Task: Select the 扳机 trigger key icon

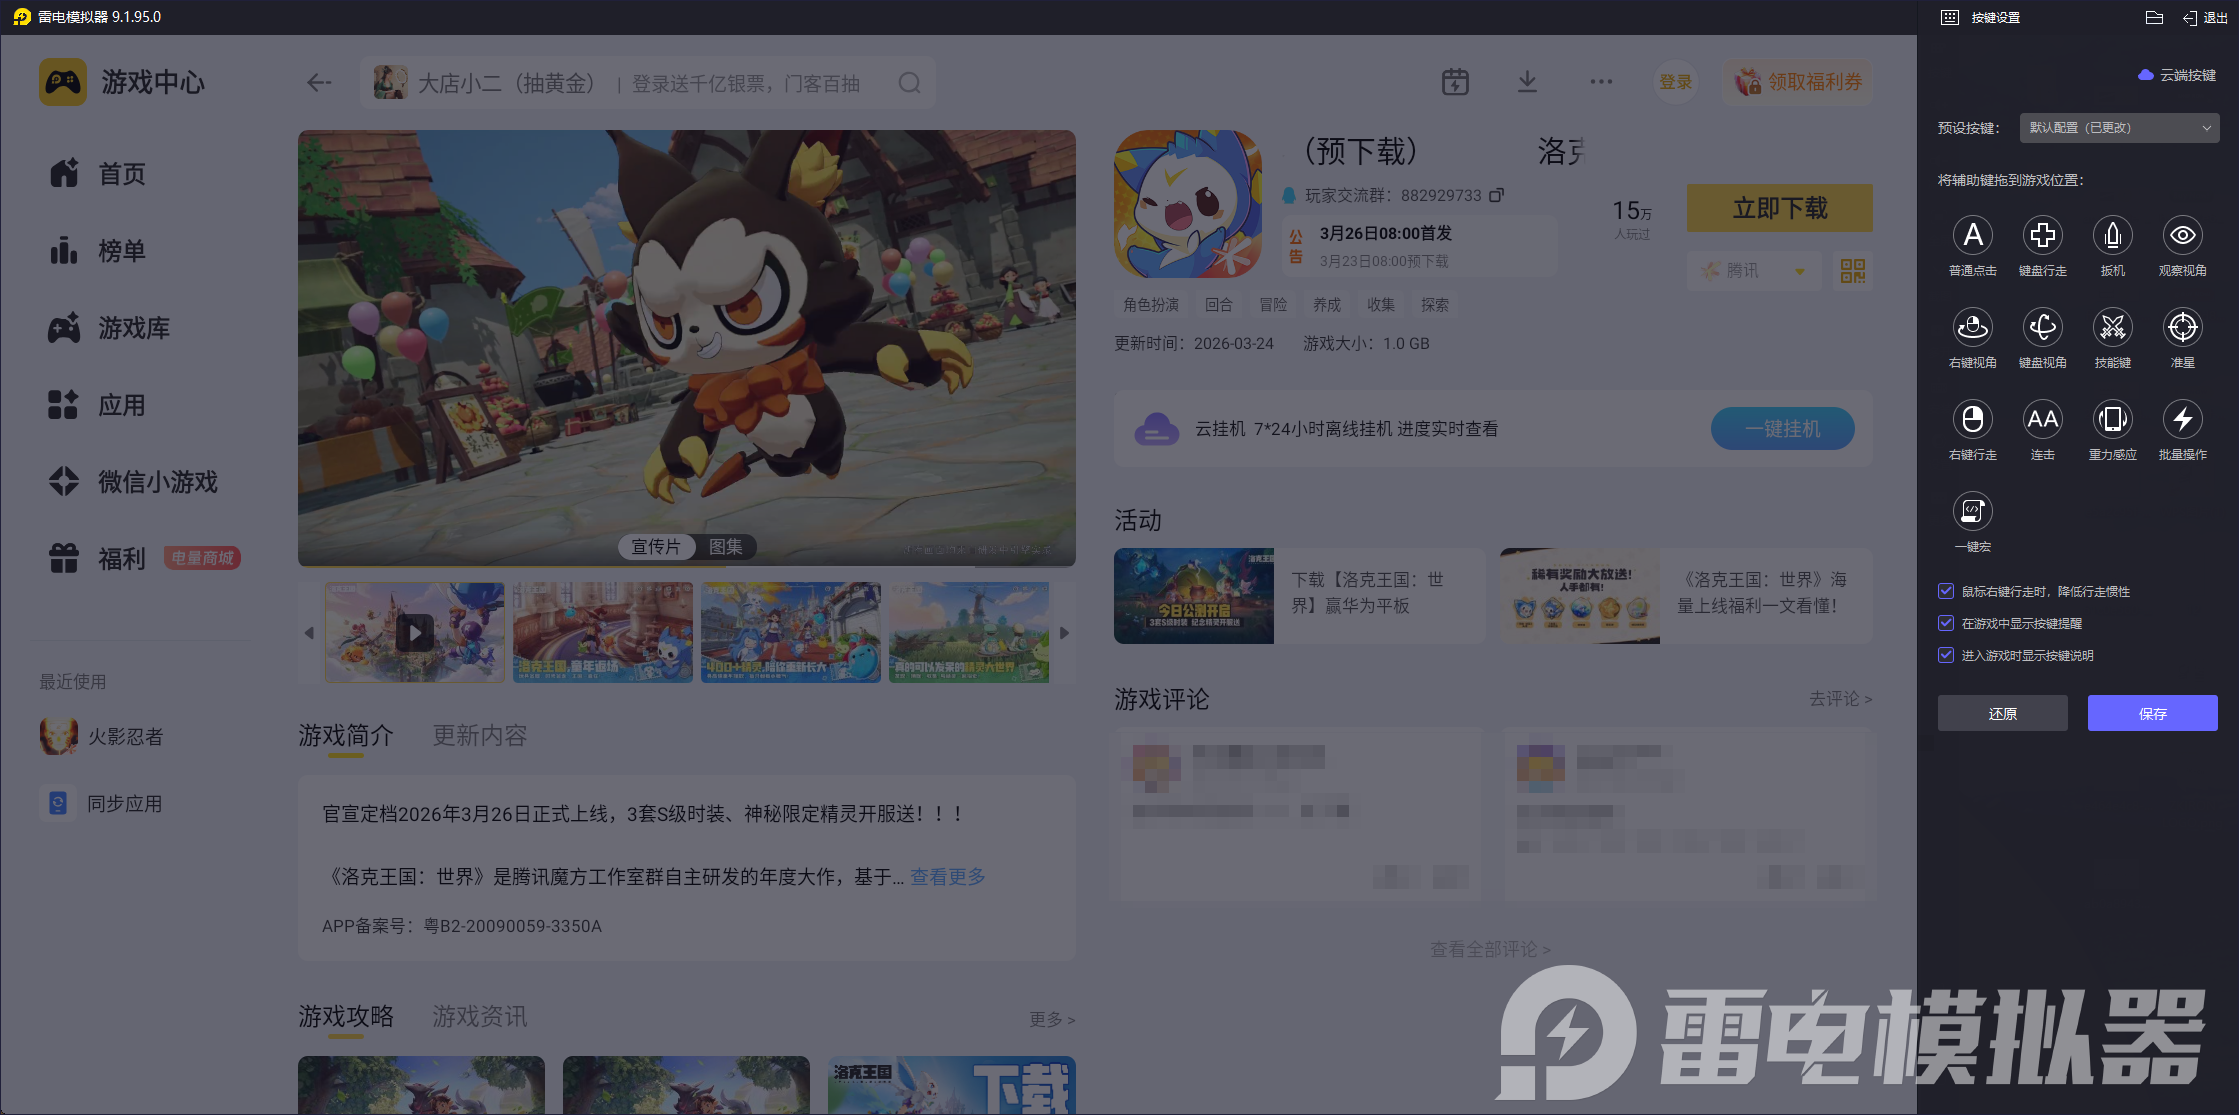Action: [2112, 236]
